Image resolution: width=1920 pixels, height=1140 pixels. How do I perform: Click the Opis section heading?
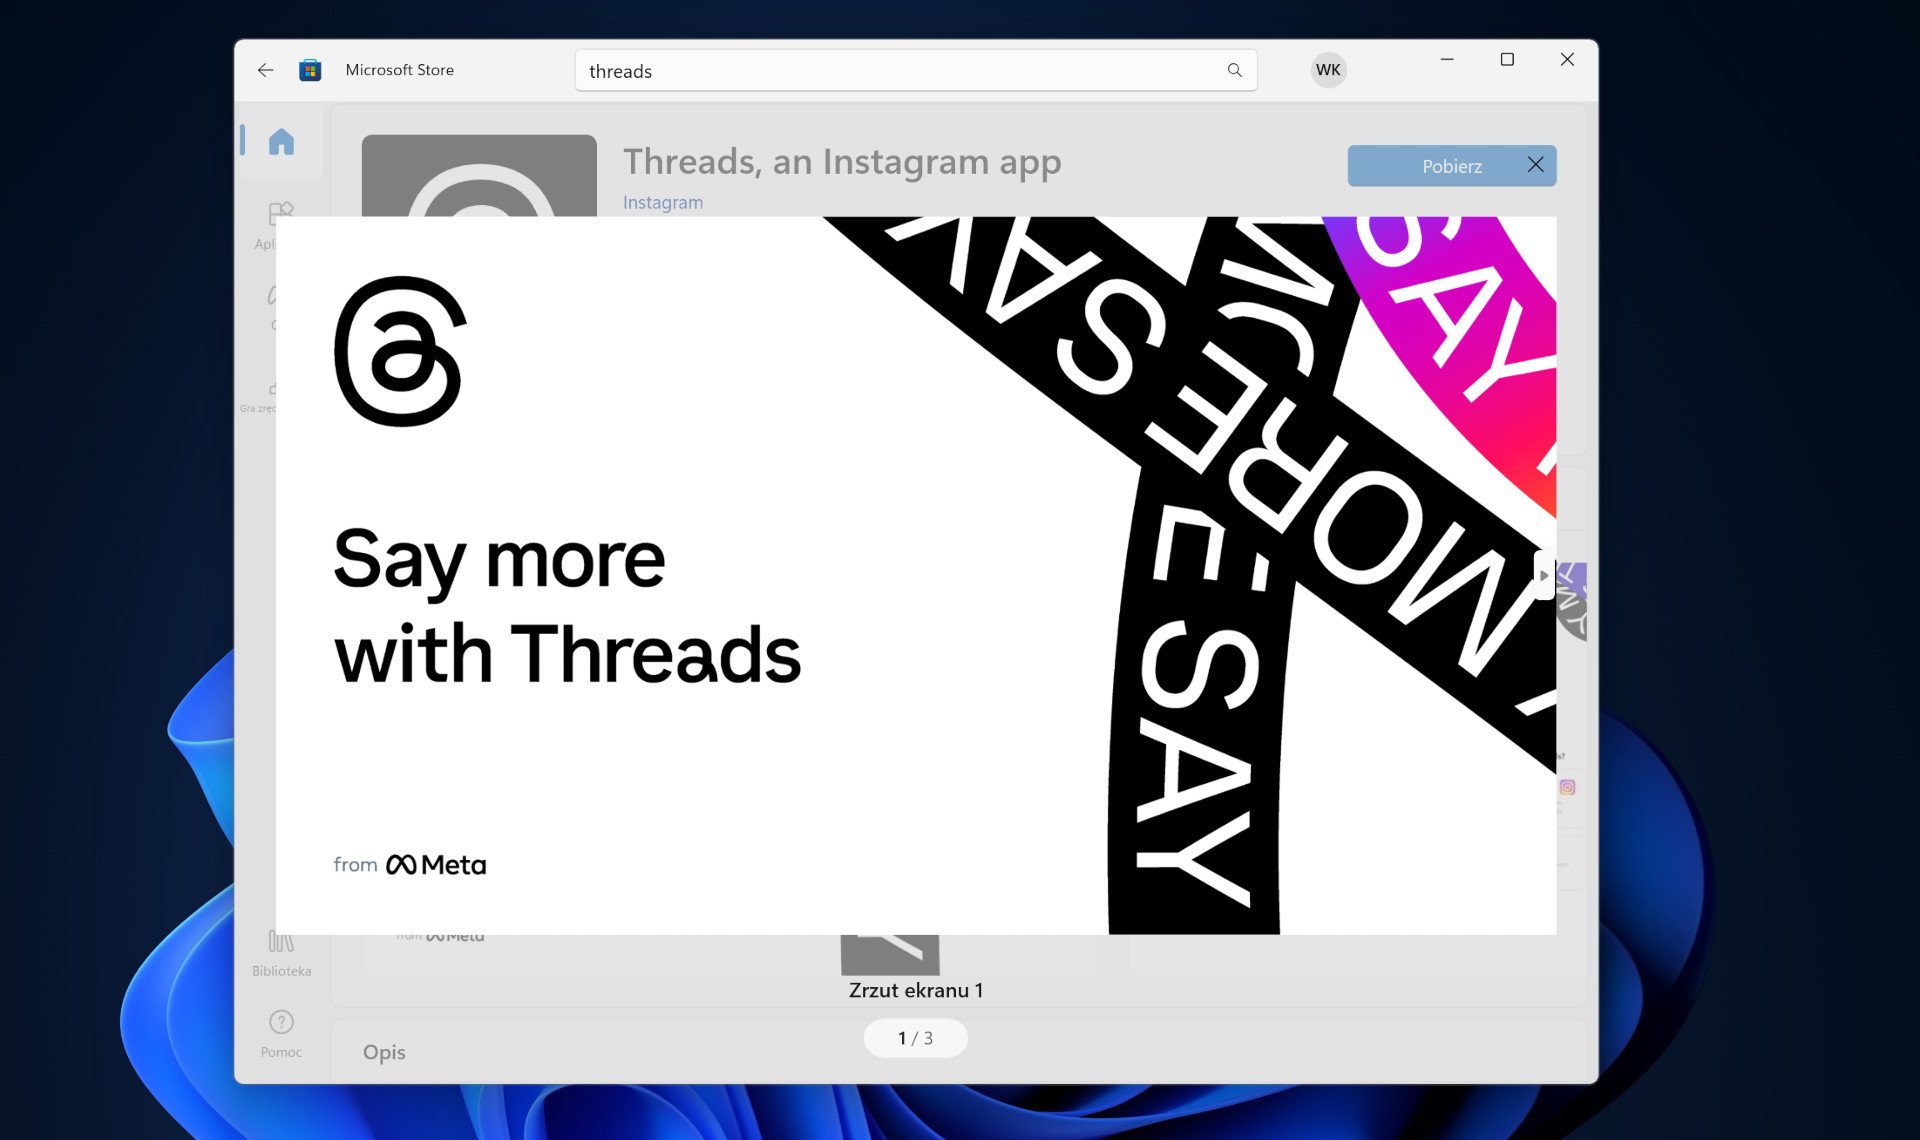[x=384, y=1052]
